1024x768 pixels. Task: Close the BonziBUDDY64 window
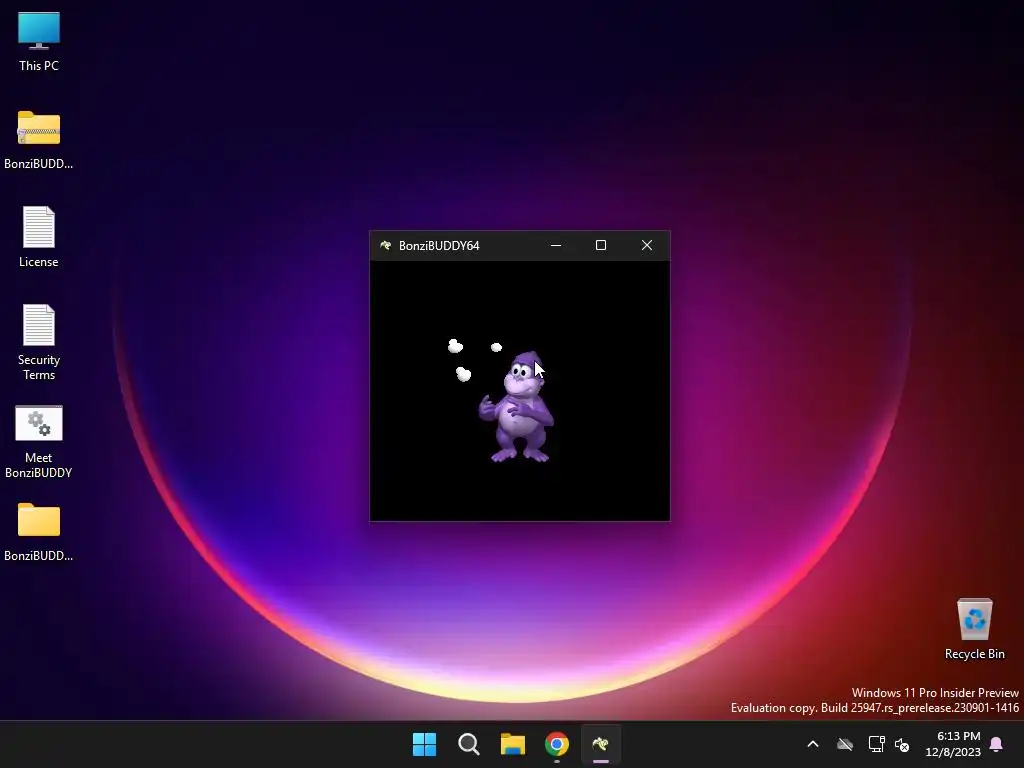(x=647, y=246)
